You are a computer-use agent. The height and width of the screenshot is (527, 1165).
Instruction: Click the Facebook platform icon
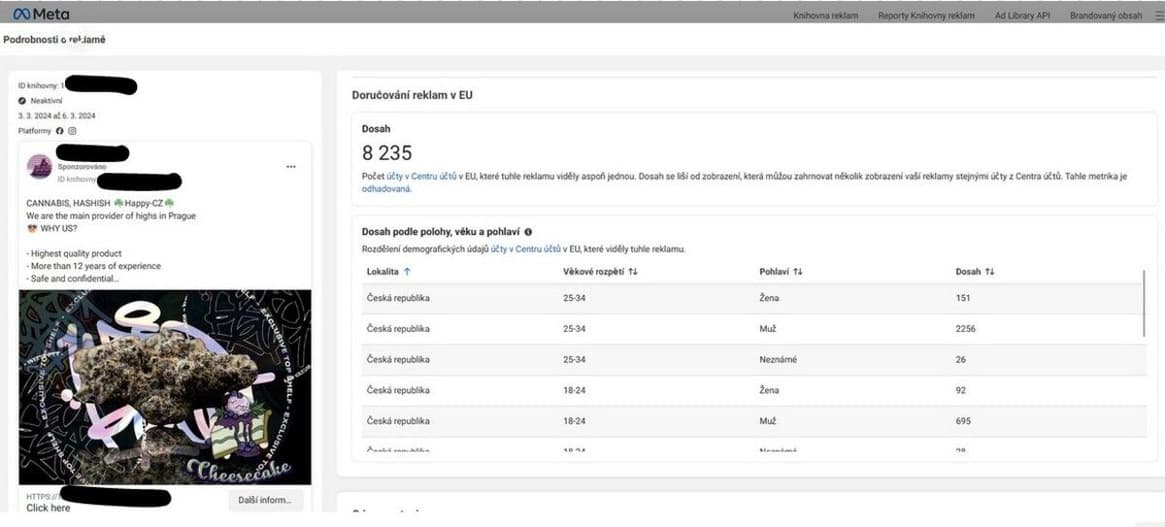click(60, 131)
